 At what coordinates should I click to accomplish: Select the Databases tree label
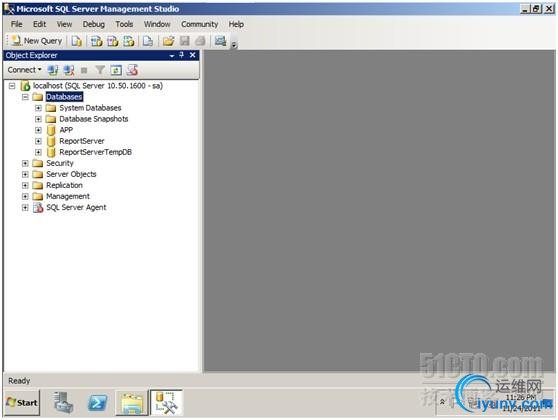64,97
